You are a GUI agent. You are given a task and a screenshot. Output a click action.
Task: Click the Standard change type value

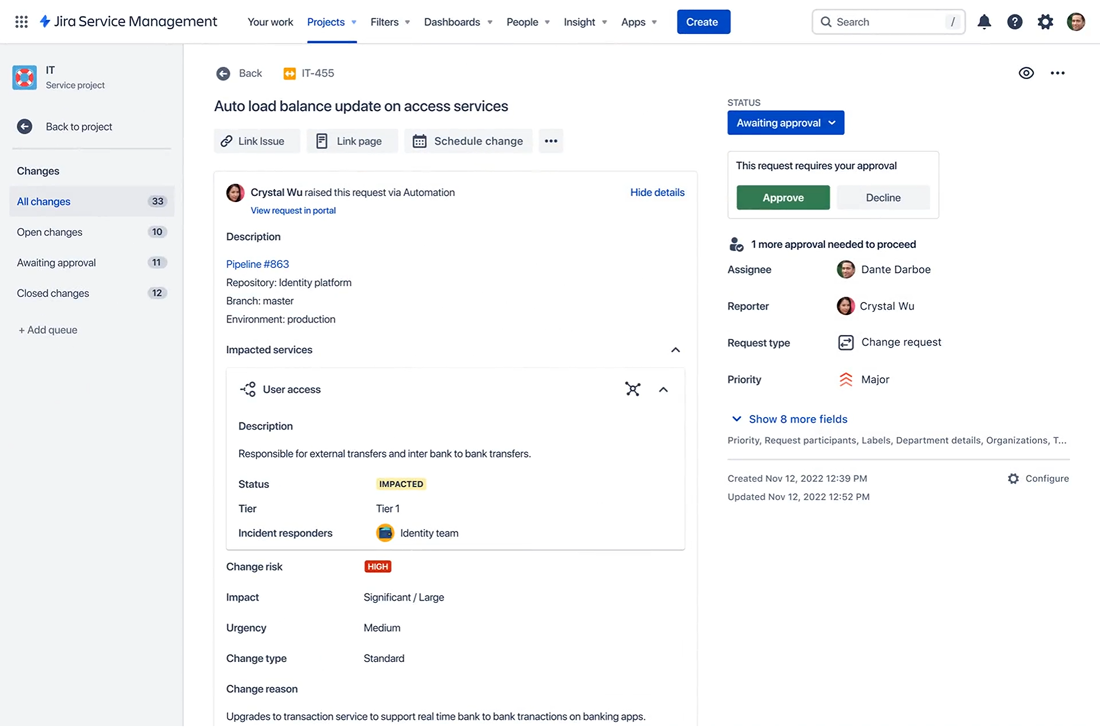384,658
